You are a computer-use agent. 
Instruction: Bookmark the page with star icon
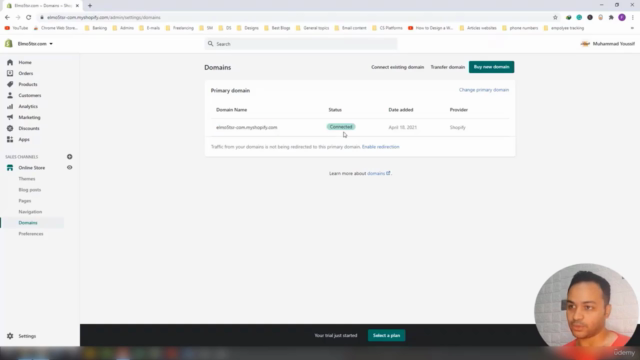point(555,18)
